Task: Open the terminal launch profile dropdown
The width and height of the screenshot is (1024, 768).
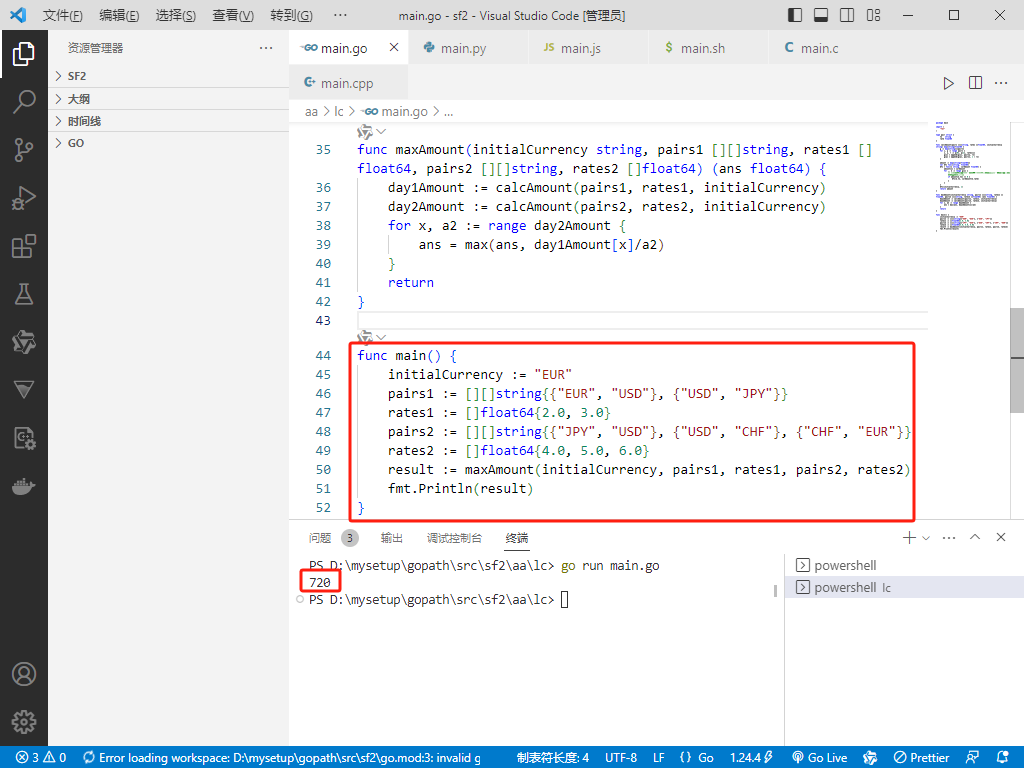Action: point(926,537)
